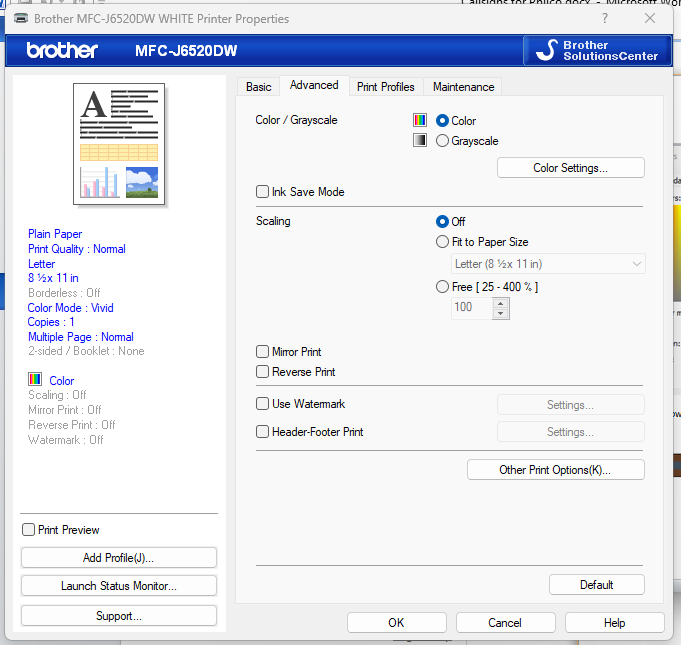Screen dimensions: 681x645
Task: Click 'Letter' paper size summary text
Action: [x=42, y=264]
